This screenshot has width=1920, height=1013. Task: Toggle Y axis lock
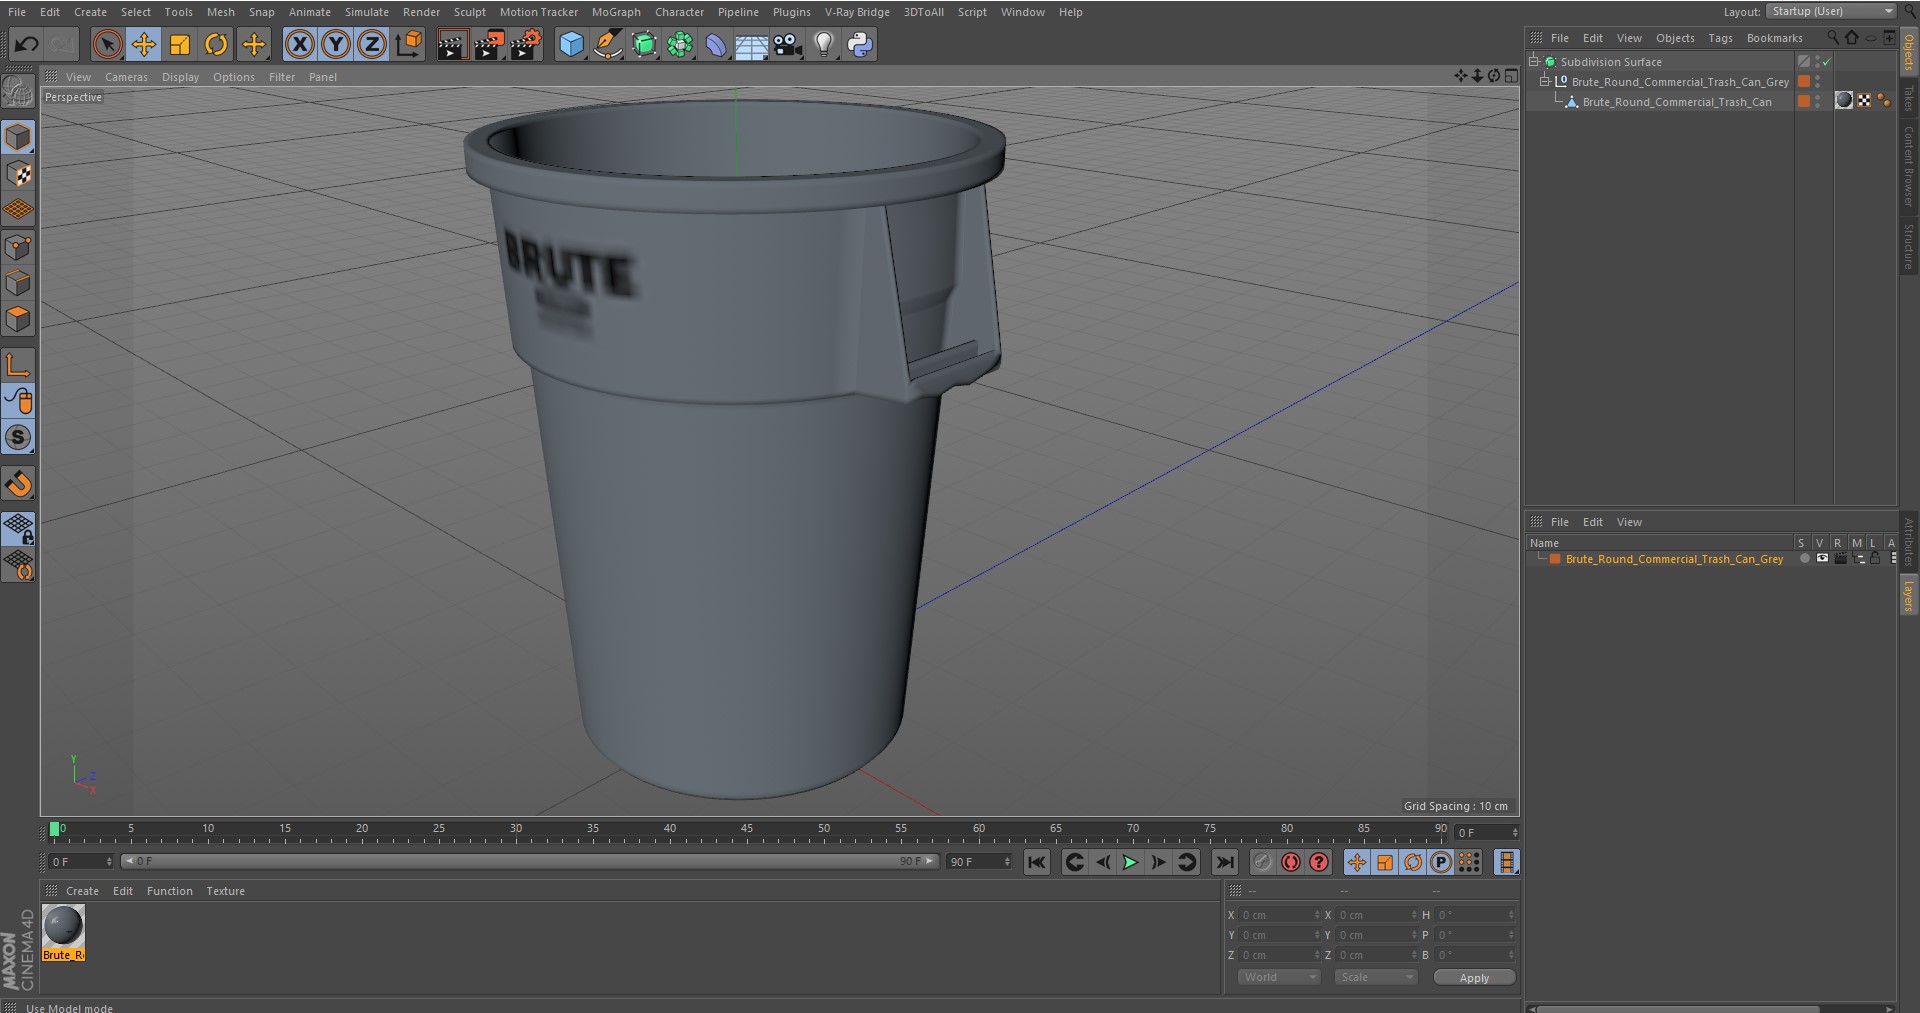(336, 44)
